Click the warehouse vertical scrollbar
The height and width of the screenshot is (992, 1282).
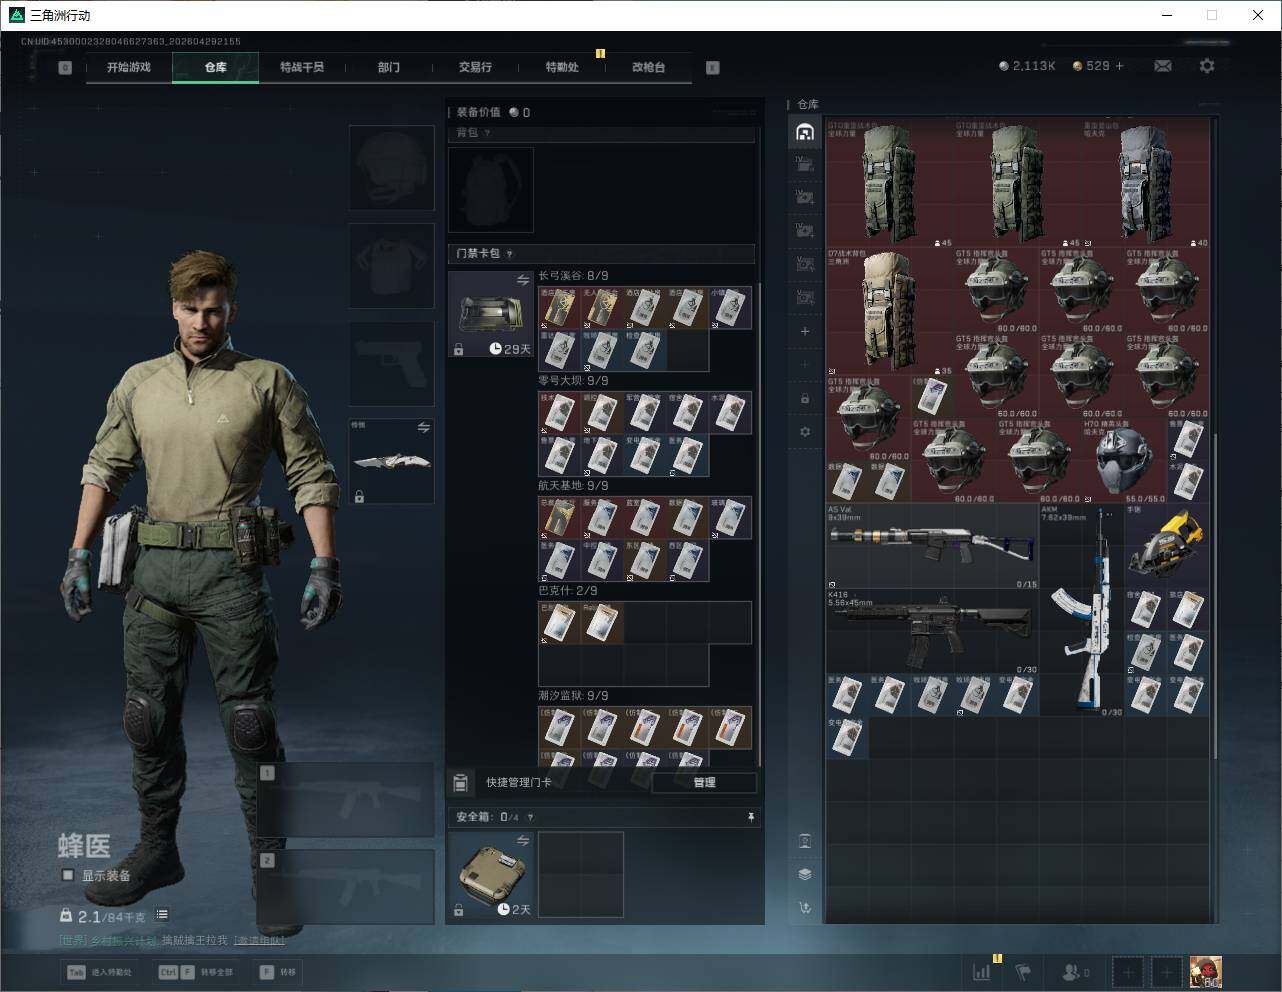tap(1215, 595)
